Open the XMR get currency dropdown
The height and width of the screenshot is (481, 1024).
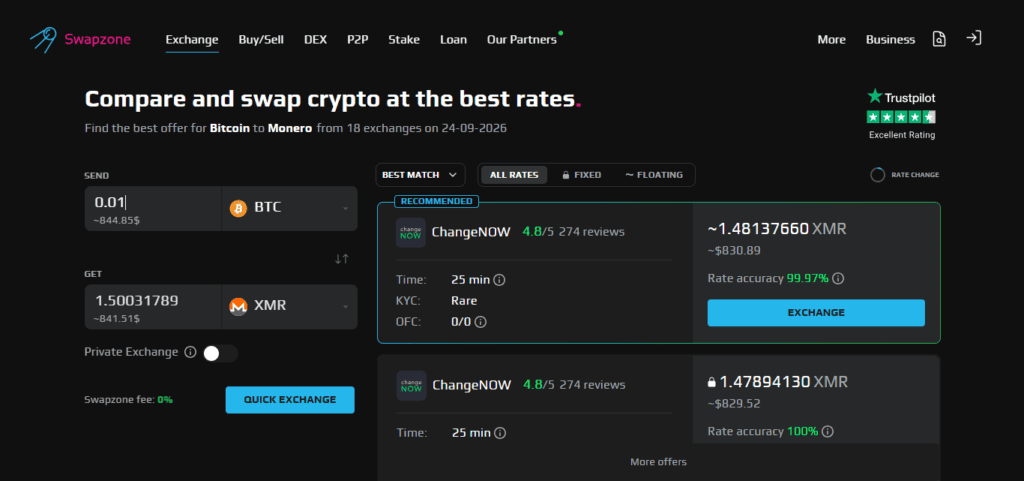289,306
